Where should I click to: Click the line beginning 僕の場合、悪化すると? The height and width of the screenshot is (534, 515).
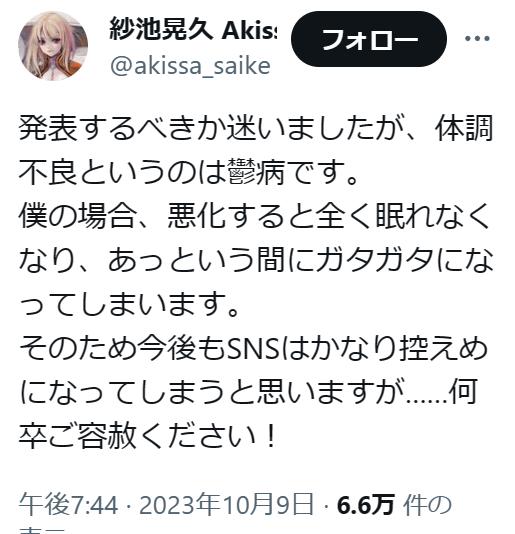point(254,216)
